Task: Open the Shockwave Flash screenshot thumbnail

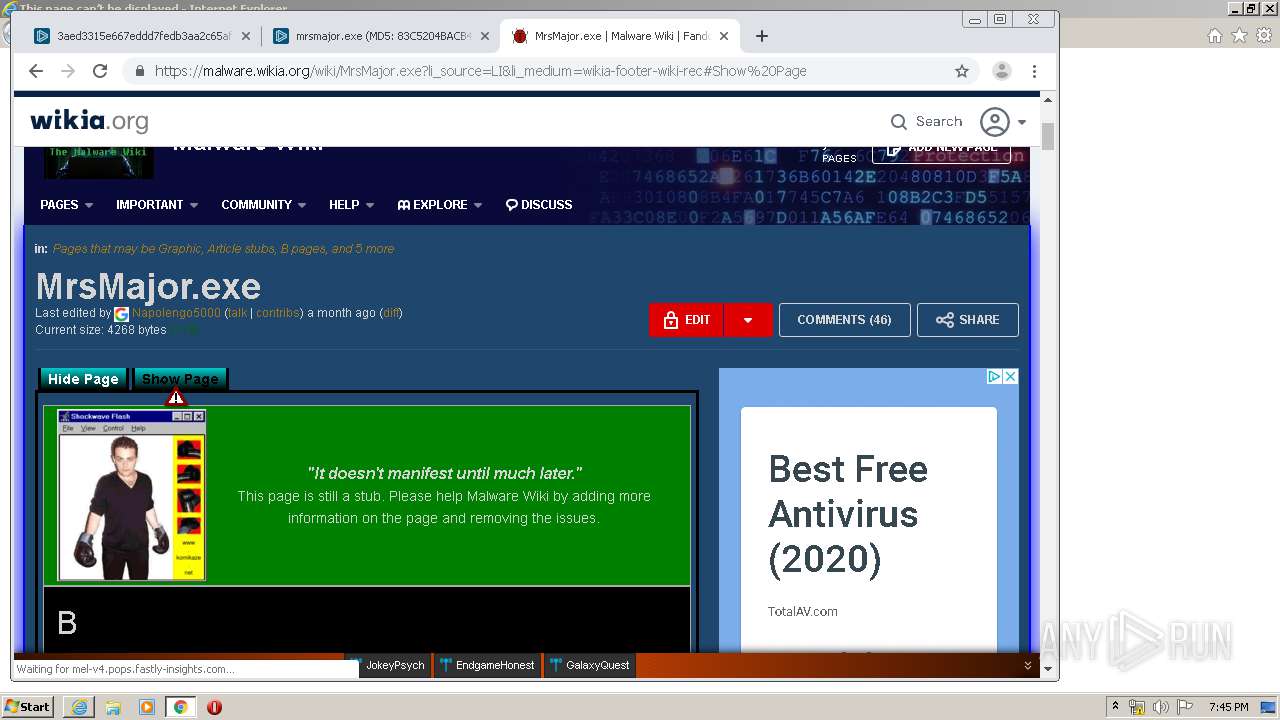Action: [132, 495]
